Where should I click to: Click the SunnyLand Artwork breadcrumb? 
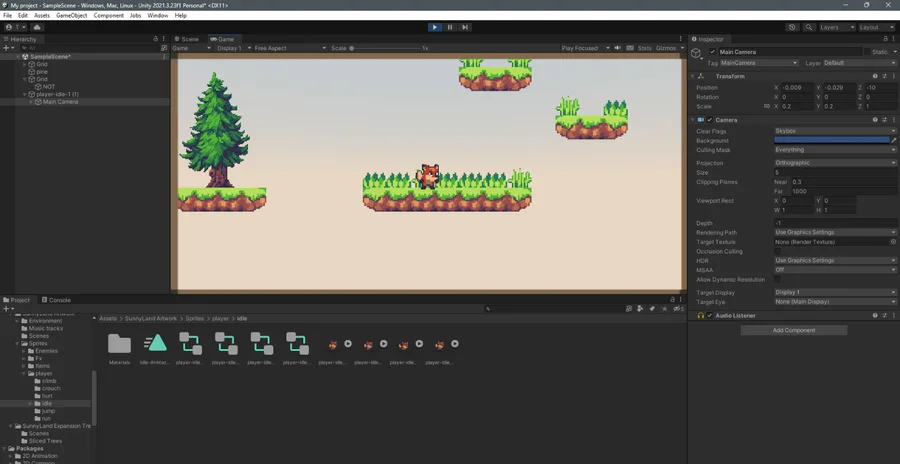coord(152,318)
